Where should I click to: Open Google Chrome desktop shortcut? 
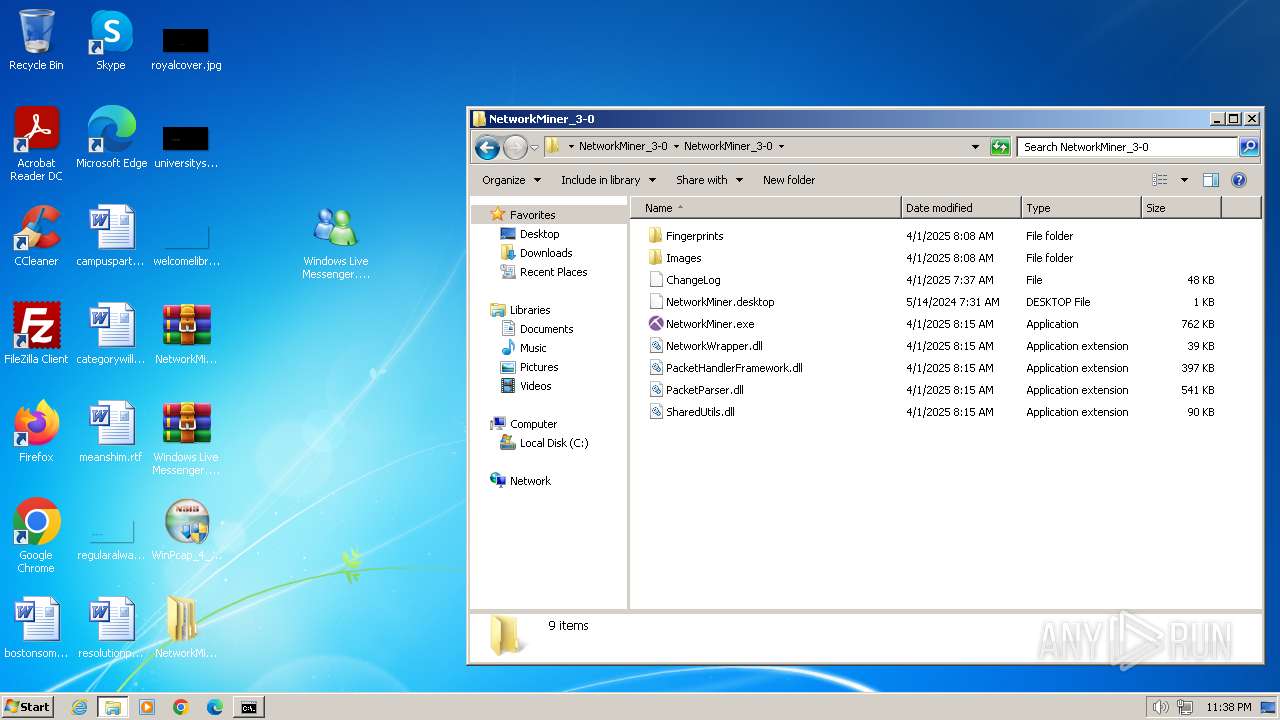(x=36, y=536)
